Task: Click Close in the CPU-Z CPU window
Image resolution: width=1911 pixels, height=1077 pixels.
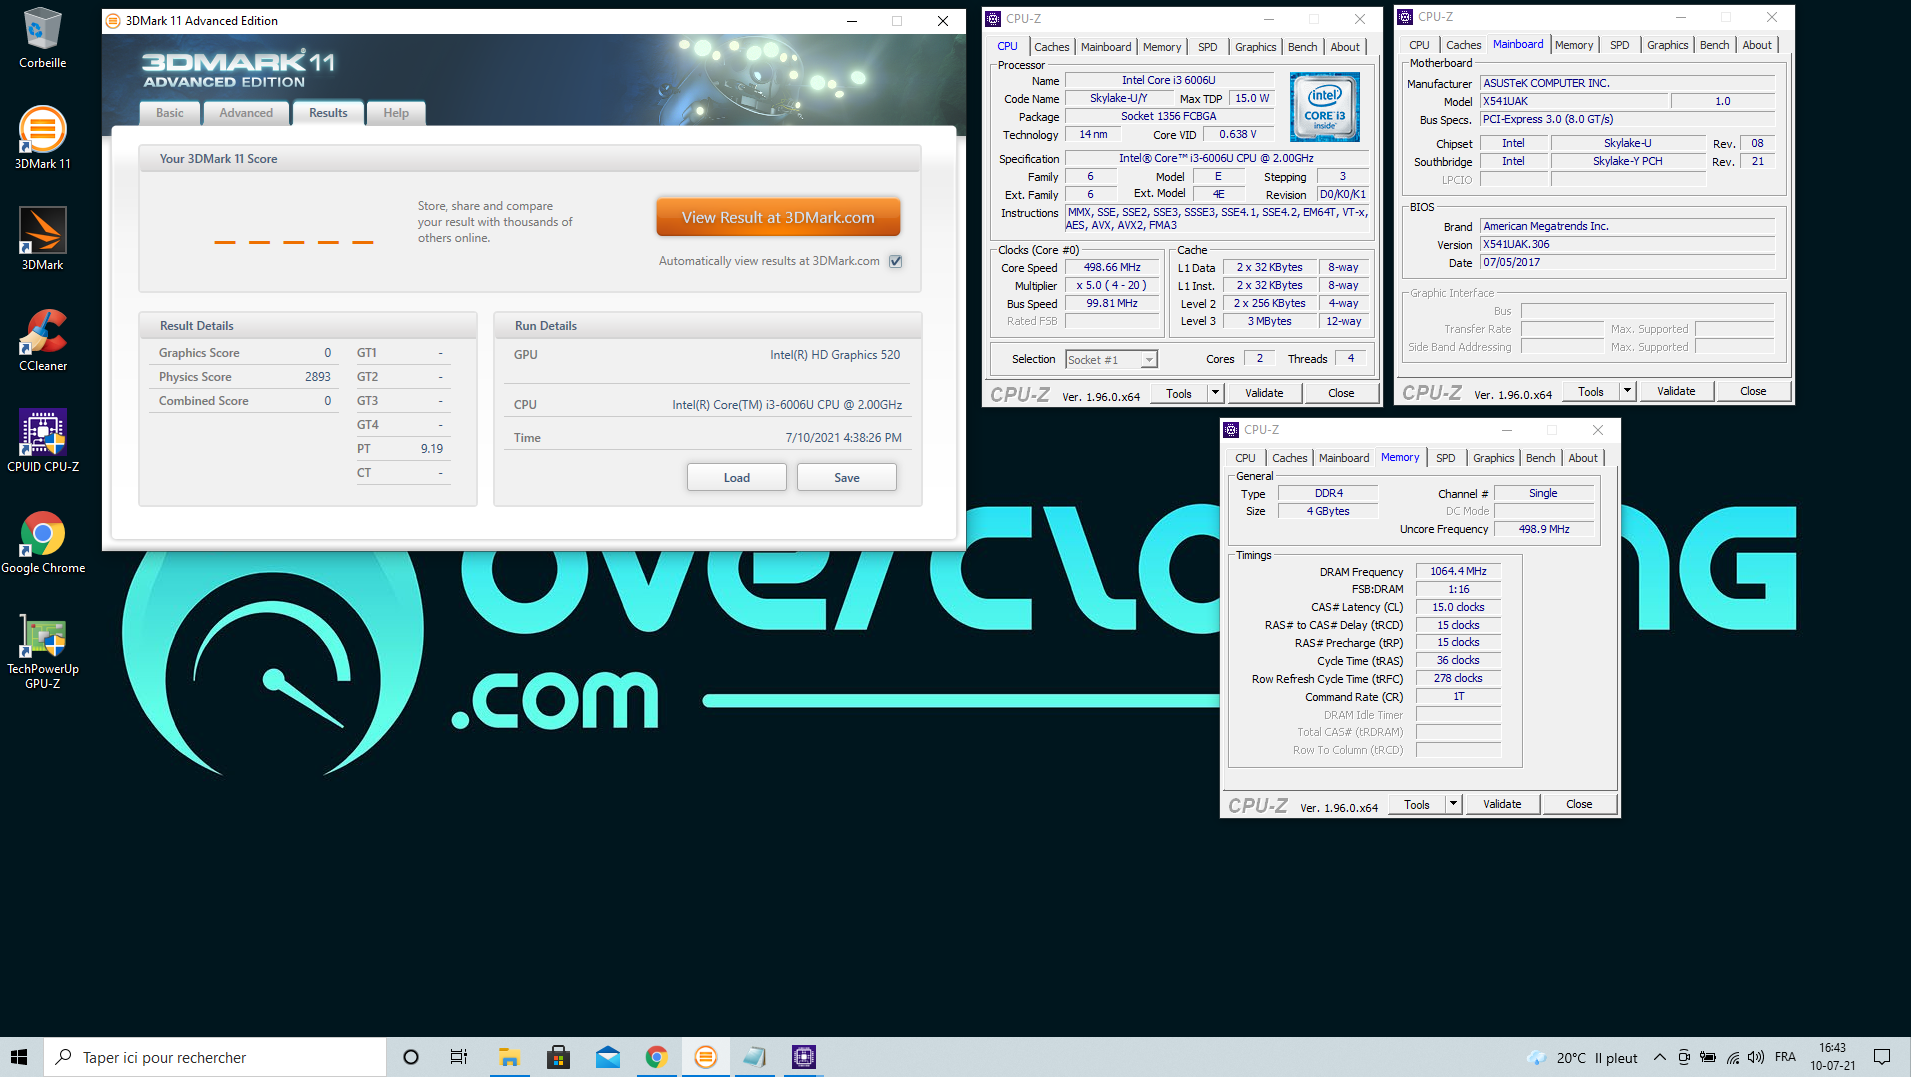Action: click(x=1340, y=393)
